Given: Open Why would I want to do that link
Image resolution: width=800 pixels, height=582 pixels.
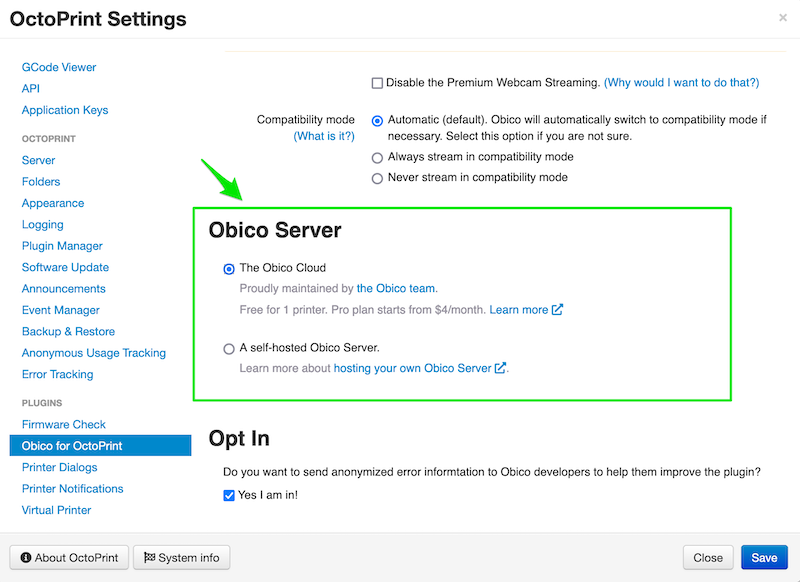Looking at the screenshot, I should (682, 83).
